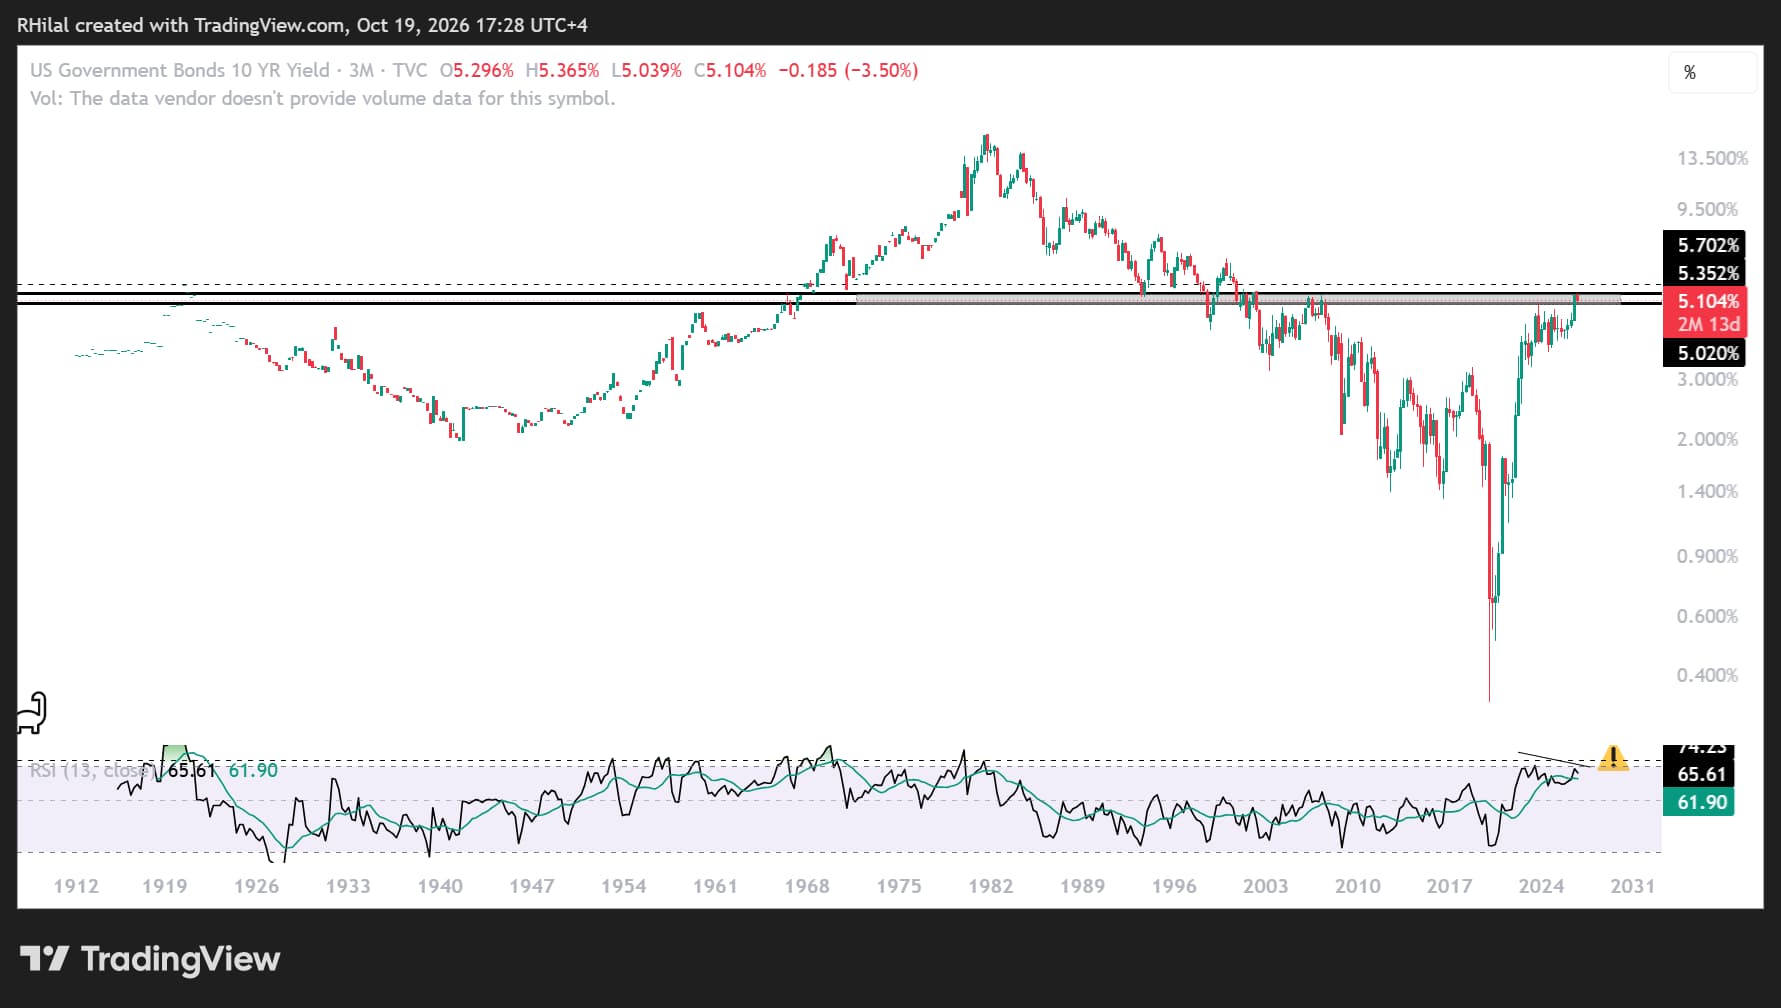Click the US Government Bonds 10 YR Yield title

[180, 70]
